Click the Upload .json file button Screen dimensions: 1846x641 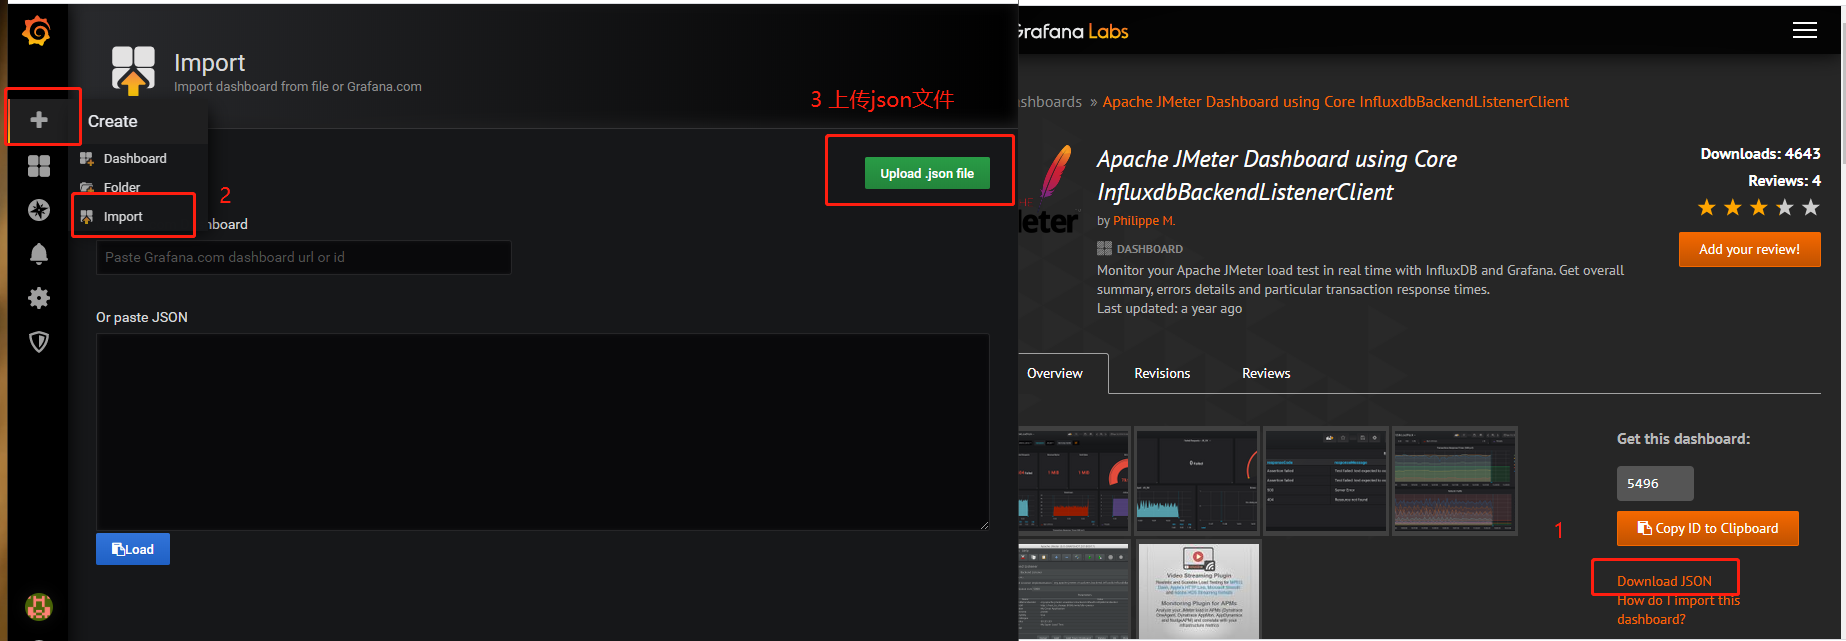pos(927,173)
